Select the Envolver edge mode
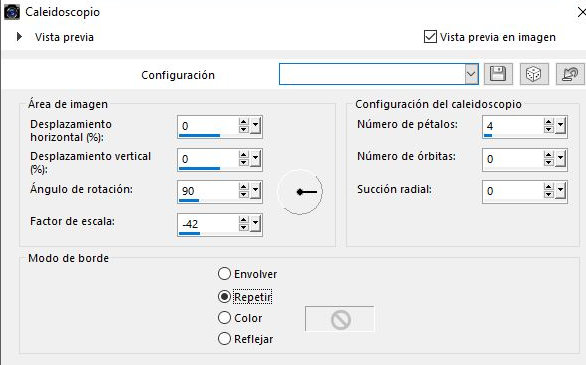586x365 pixels. [224, 274]
